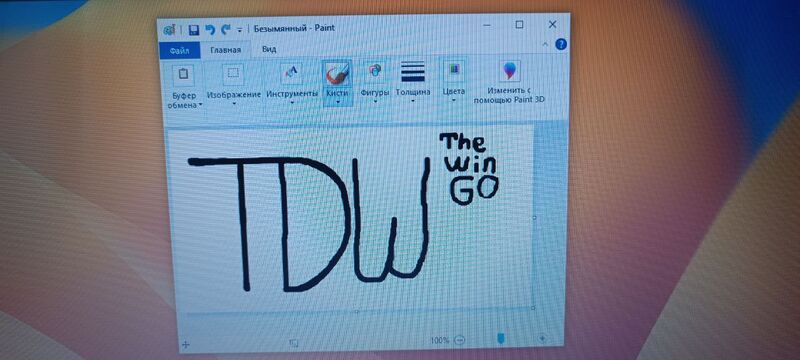Open the Толщина line thickness icon
Viewport: 800px width, 360px height.
[413, 72]
